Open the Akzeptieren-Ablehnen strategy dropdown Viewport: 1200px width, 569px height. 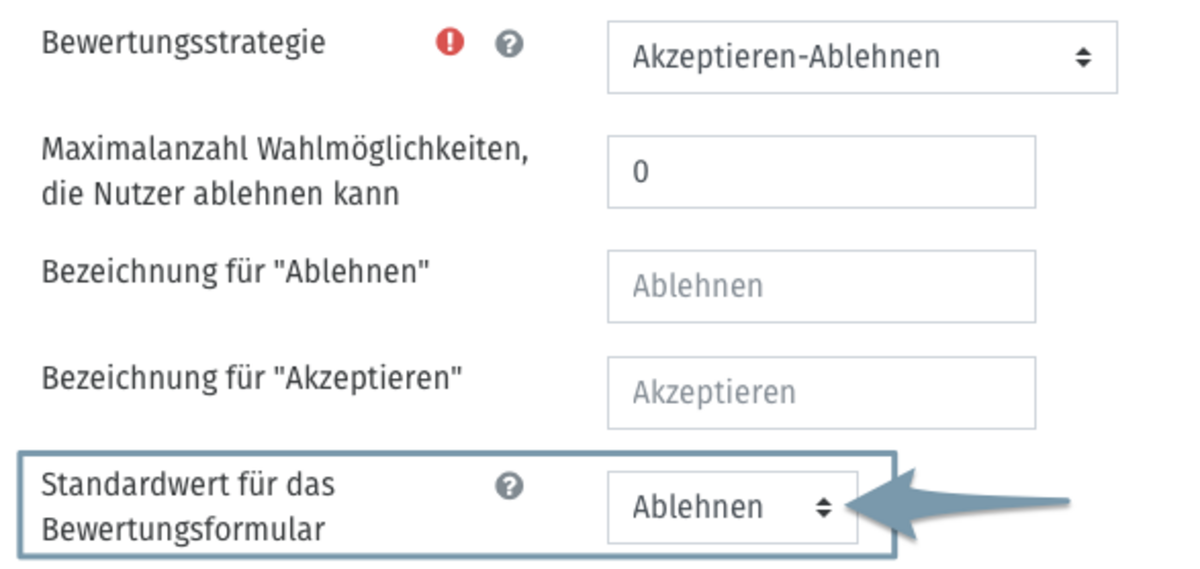tap(862, 57)
